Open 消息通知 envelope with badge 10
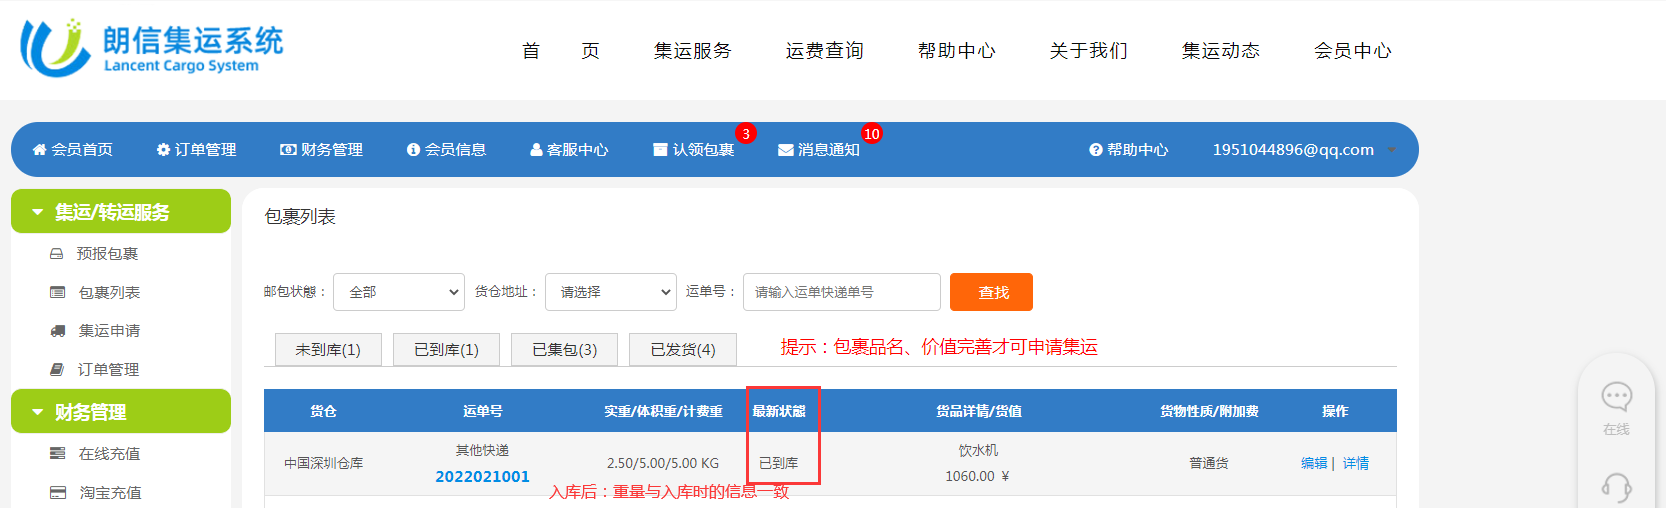This screenshot has height=508, width=1666. (x=819, y=150)
